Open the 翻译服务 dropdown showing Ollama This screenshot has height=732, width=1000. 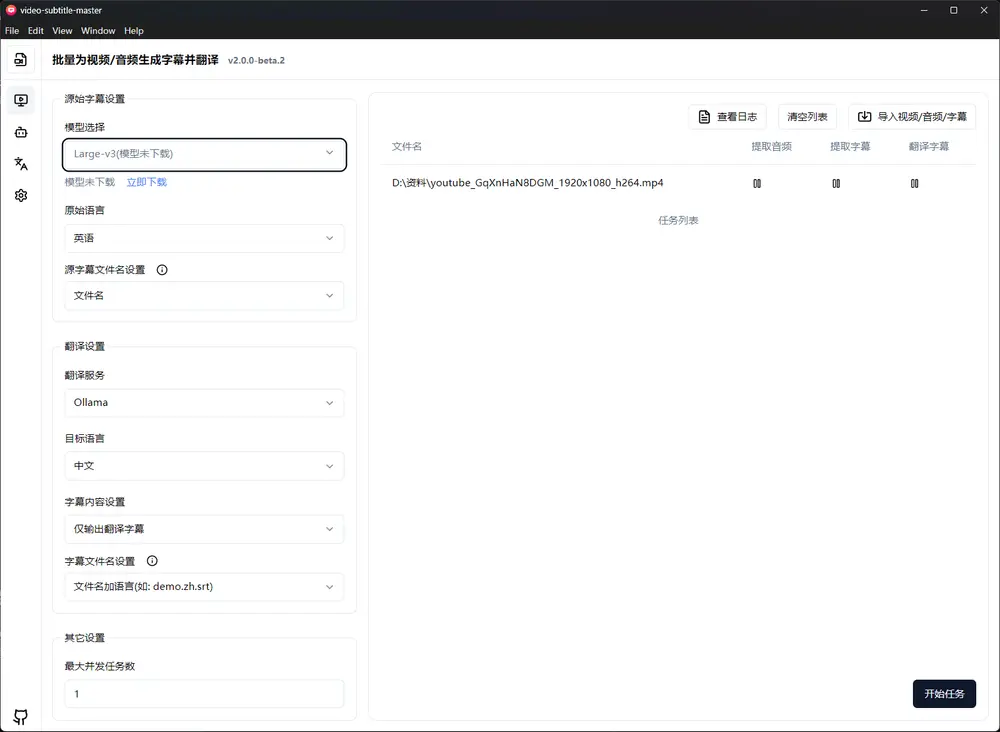tap(204, 403)
